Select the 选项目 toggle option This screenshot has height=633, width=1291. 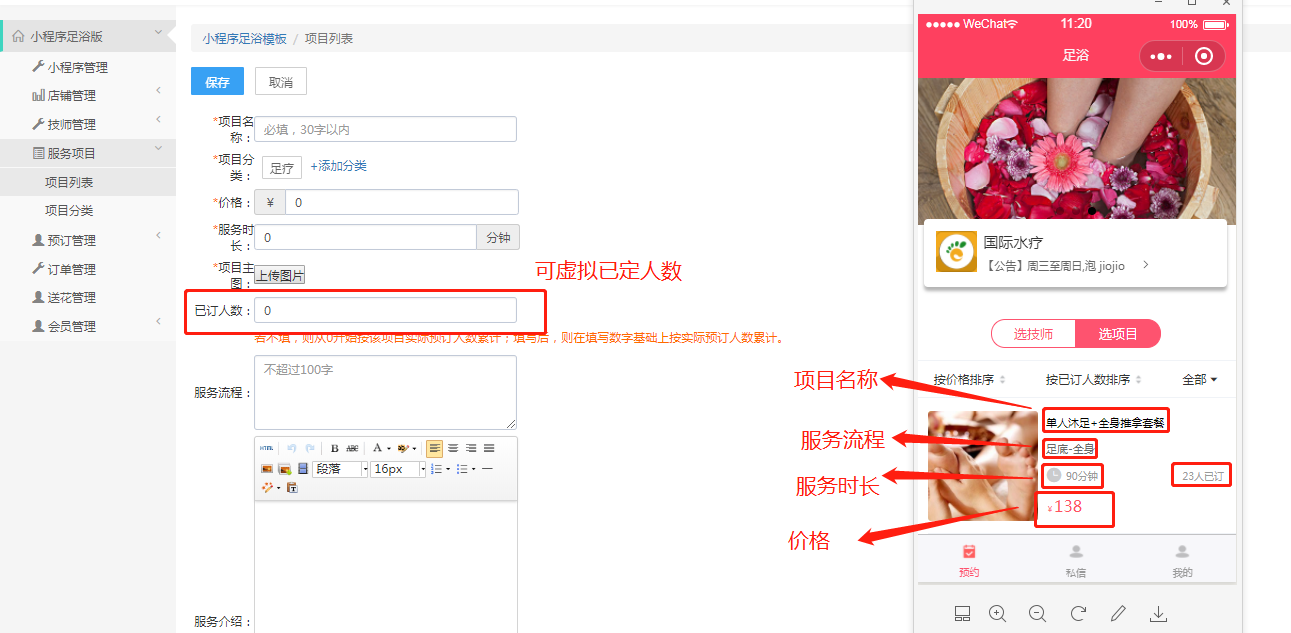click(1117, 334)
